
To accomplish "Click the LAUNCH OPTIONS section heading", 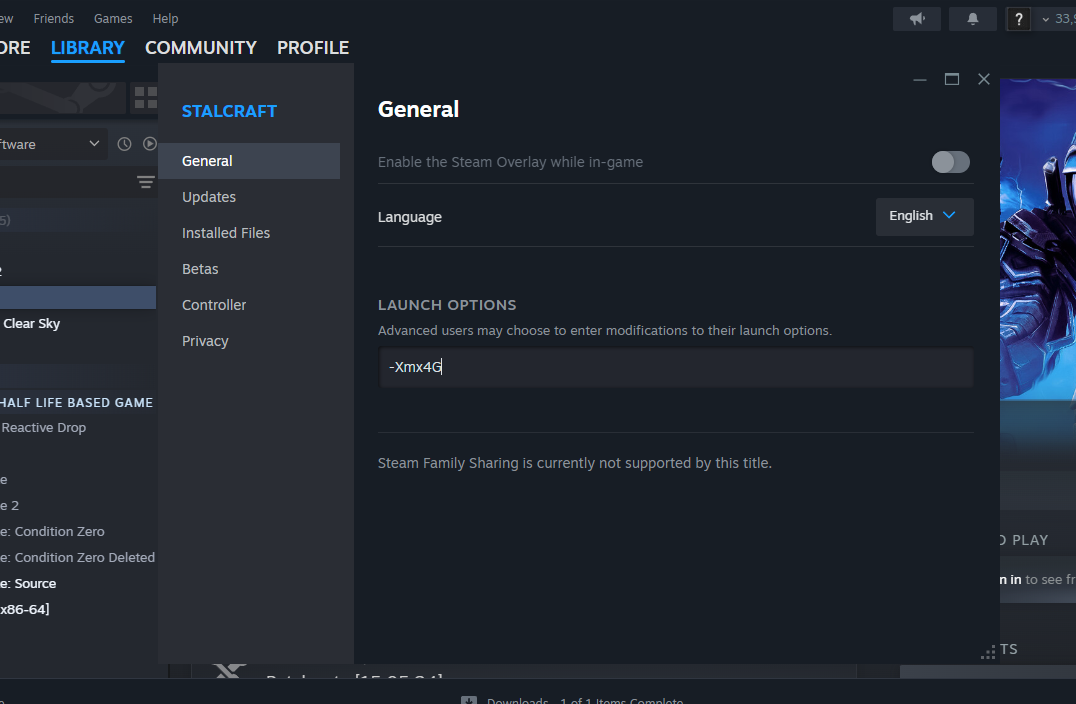I will pyautogui.click(x=447, y=305).
